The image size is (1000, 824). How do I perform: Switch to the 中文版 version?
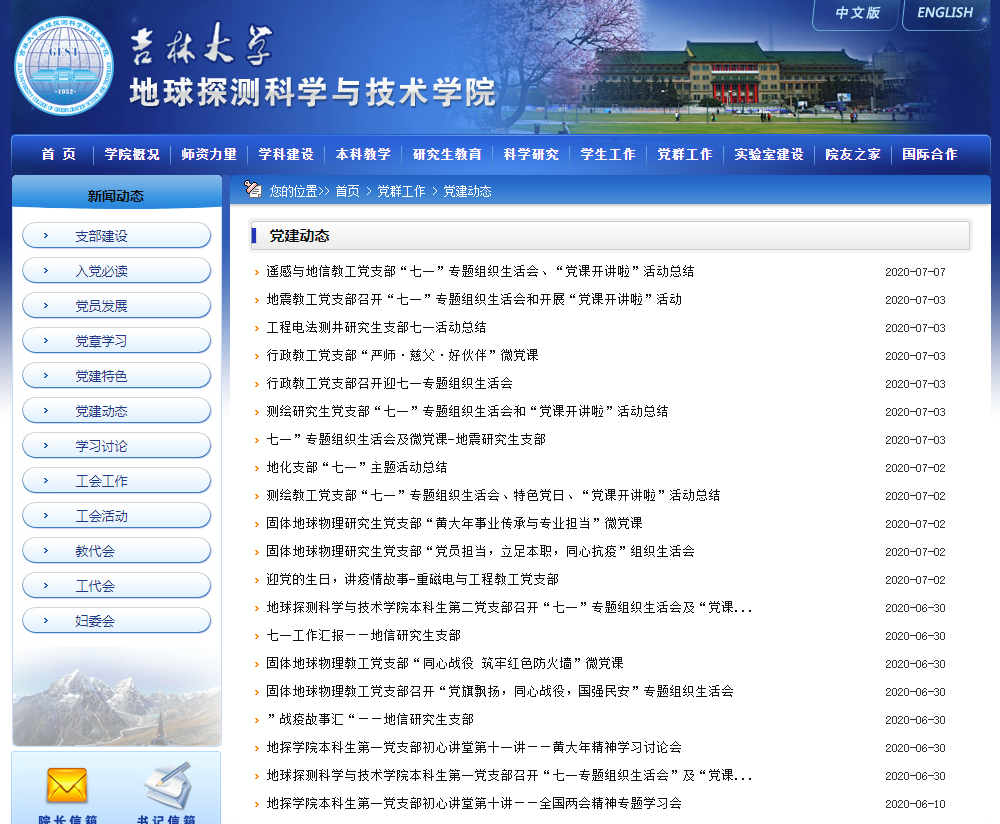857,13
